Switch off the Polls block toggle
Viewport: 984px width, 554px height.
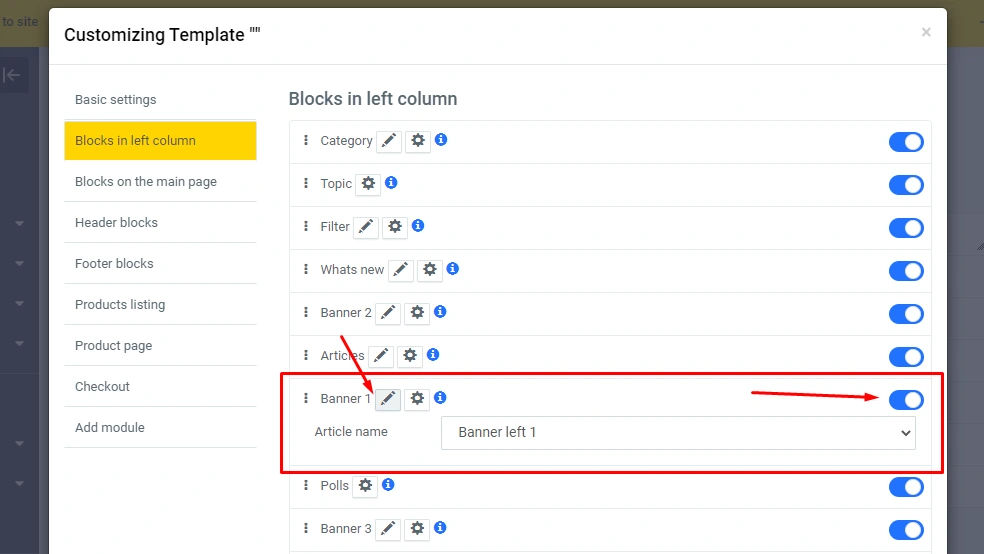(x=906, y=487)
